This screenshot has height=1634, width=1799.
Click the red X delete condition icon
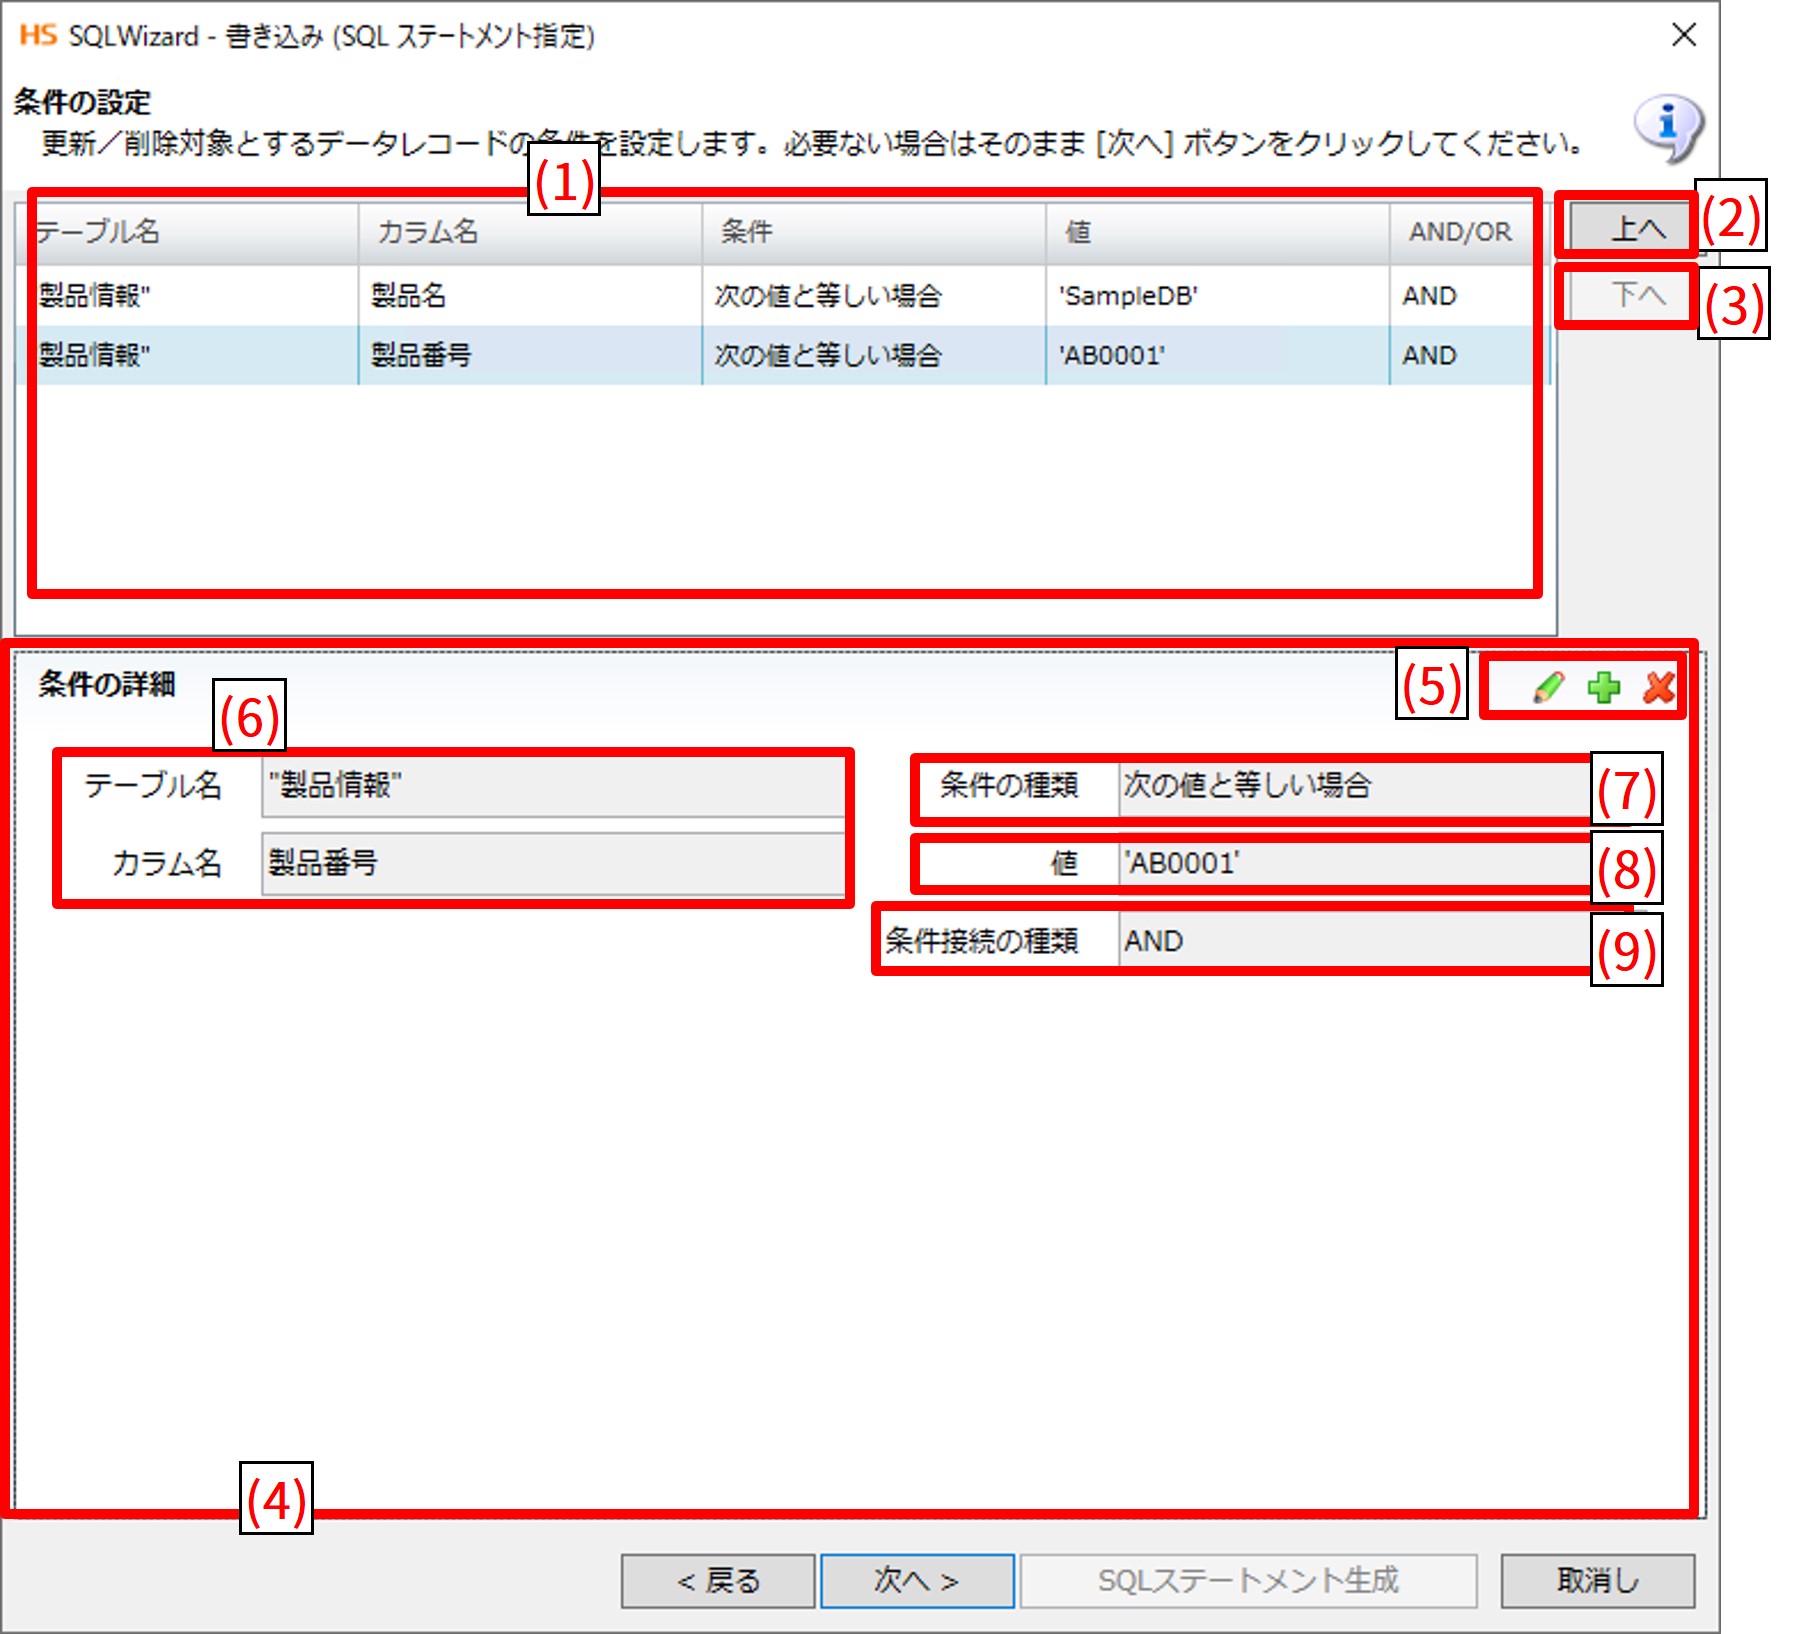click(x=1659, y=687)
